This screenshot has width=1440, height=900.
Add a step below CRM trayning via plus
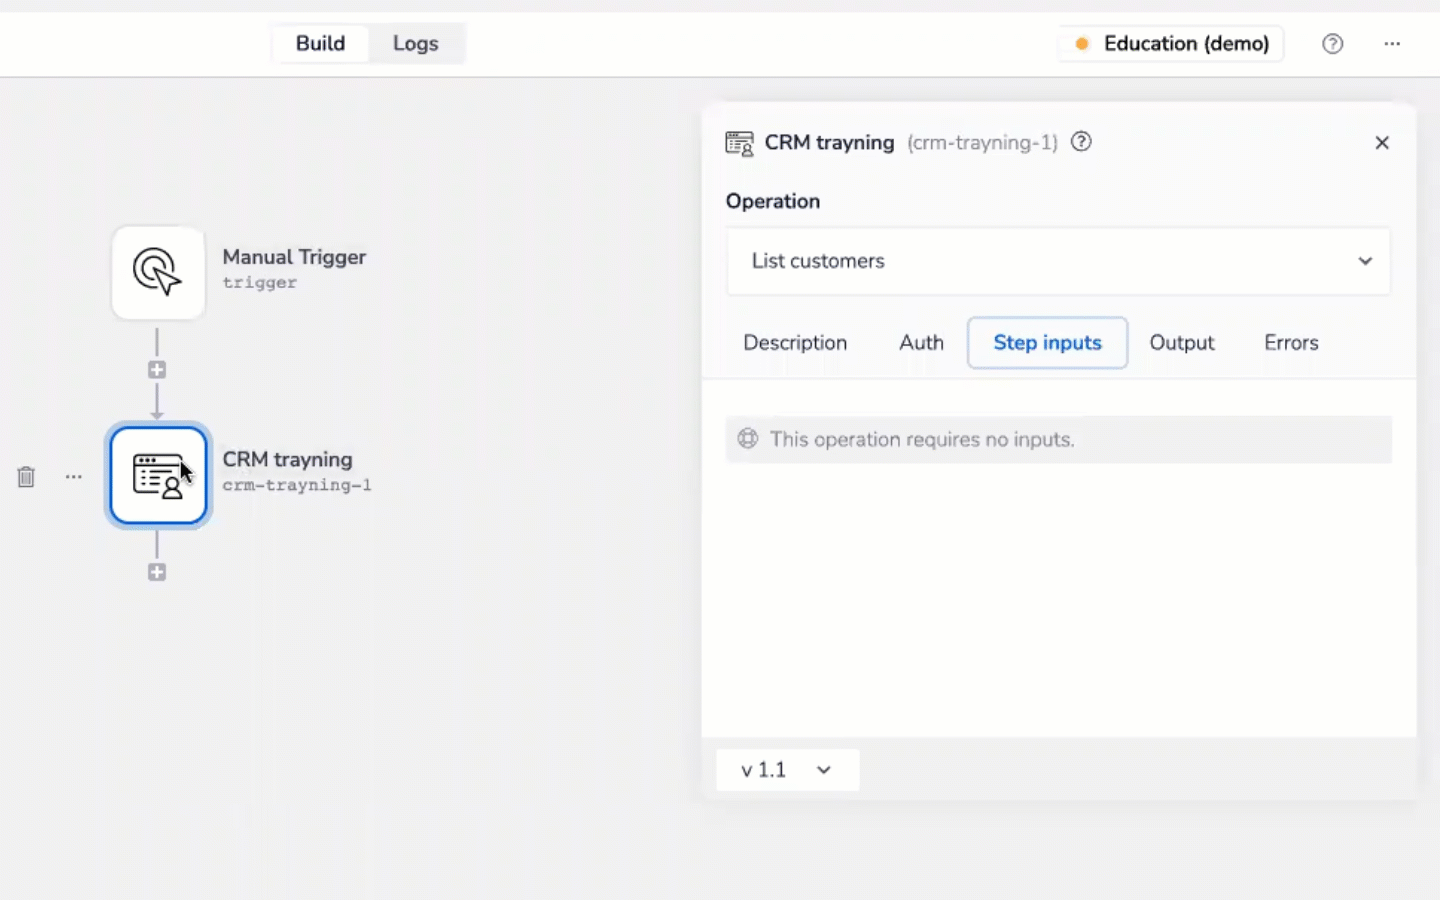[157, 572]
